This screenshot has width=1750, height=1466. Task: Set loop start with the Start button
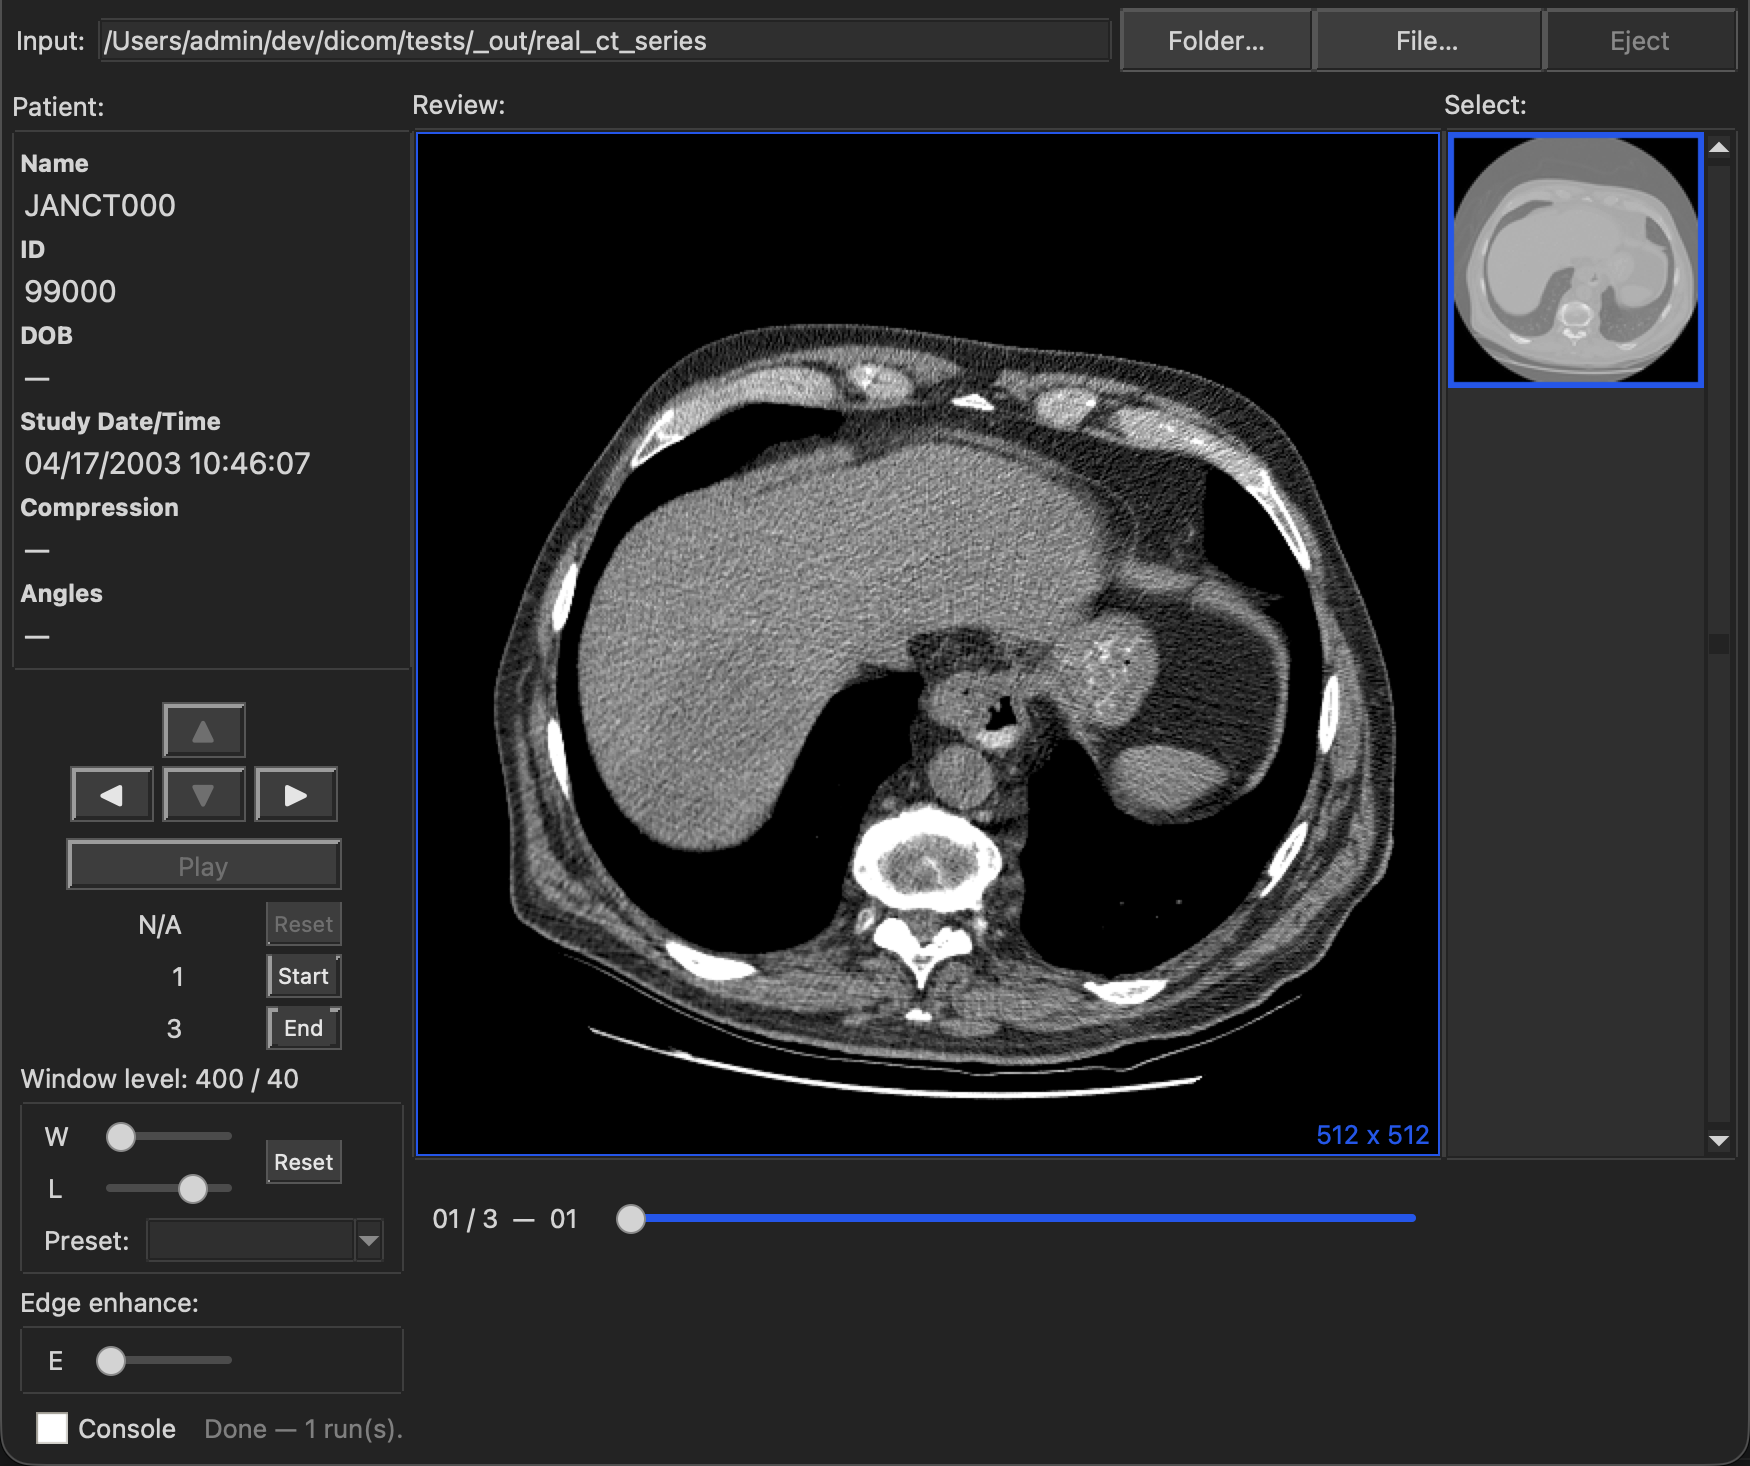click(x=304, y=976)
